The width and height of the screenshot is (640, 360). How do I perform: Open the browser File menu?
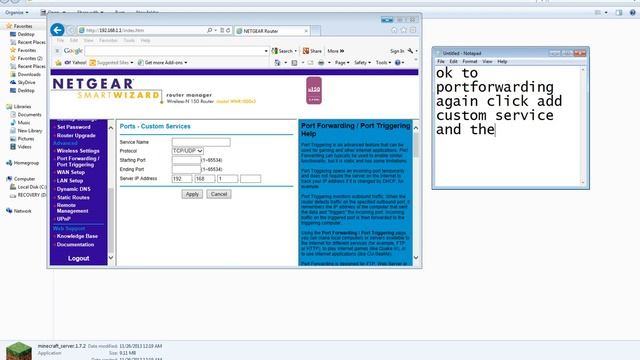coord(60,40)
